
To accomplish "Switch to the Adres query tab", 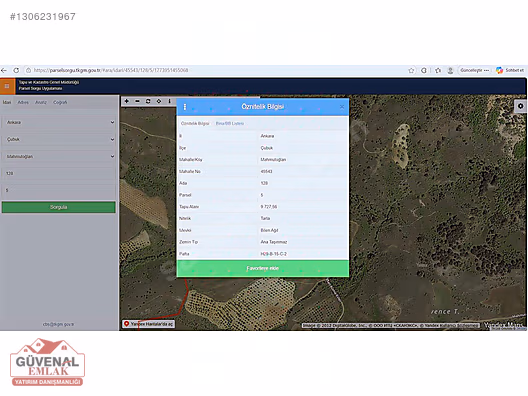I will click(23, 102).
